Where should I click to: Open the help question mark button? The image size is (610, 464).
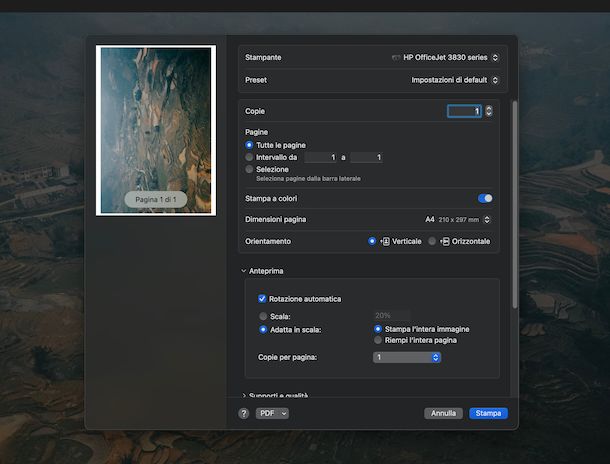[244, 413]
